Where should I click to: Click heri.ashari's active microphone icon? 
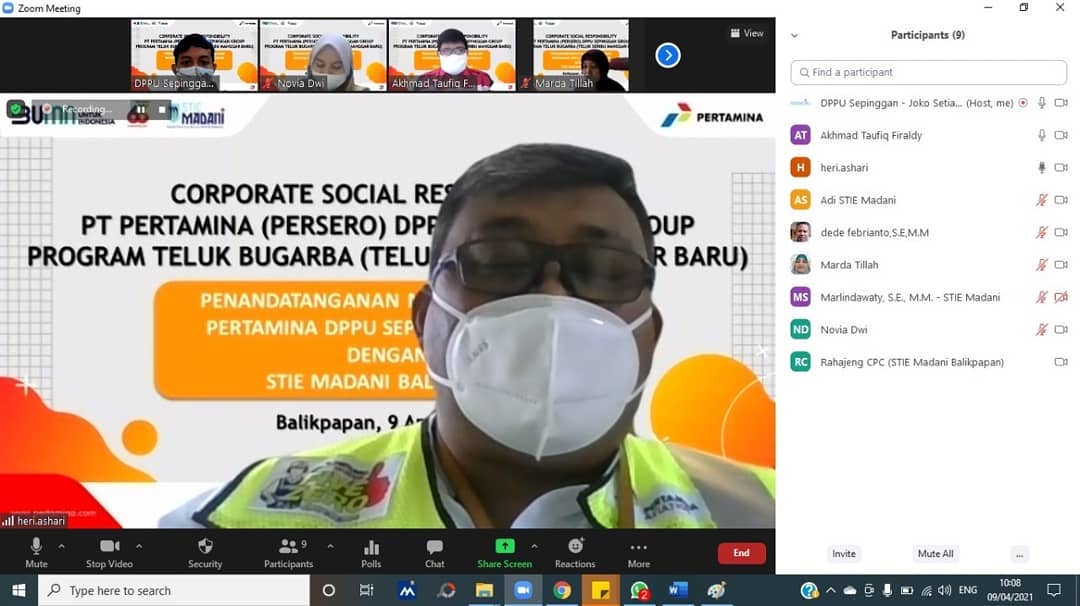click(1041, 167)
